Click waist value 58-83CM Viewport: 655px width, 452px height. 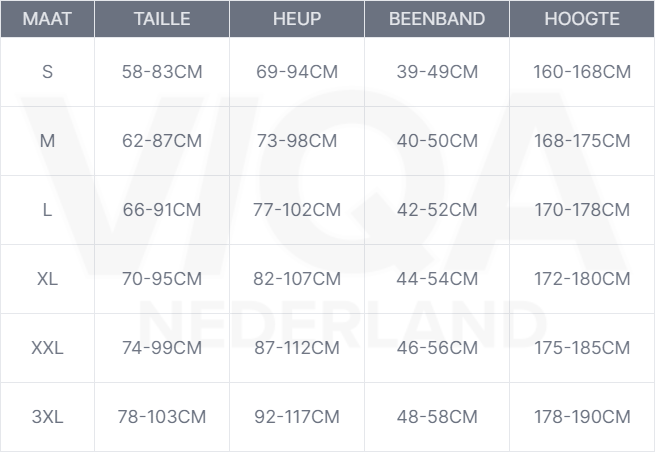pyautogui.click(x=162, y=72)
